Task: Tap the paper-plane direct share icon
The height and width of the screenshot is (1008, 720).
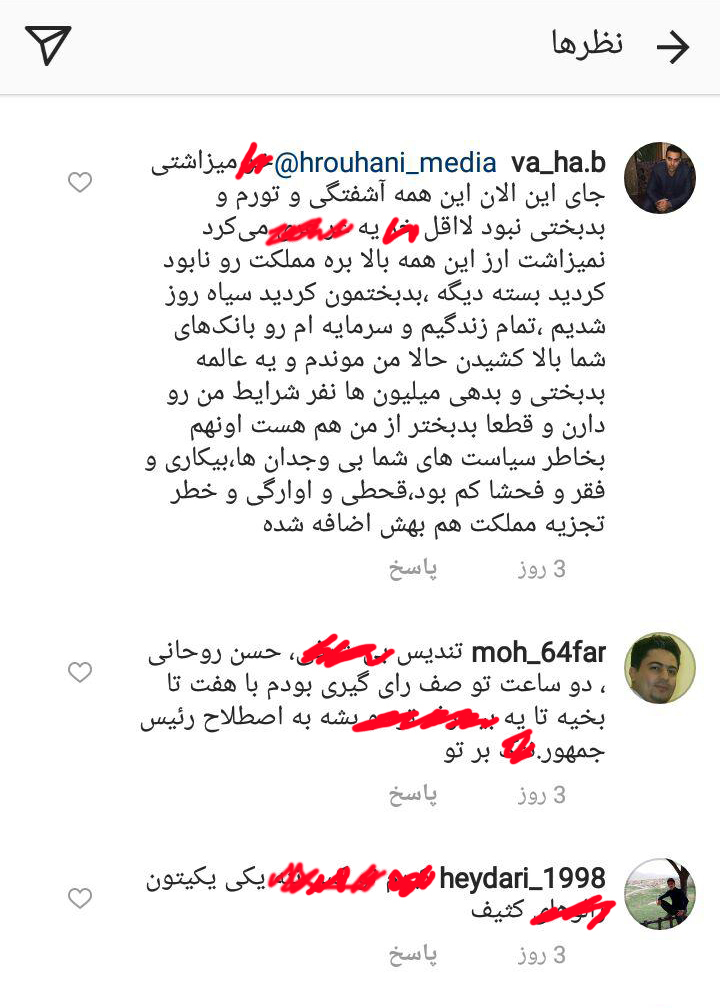Action: pos(48,45)
